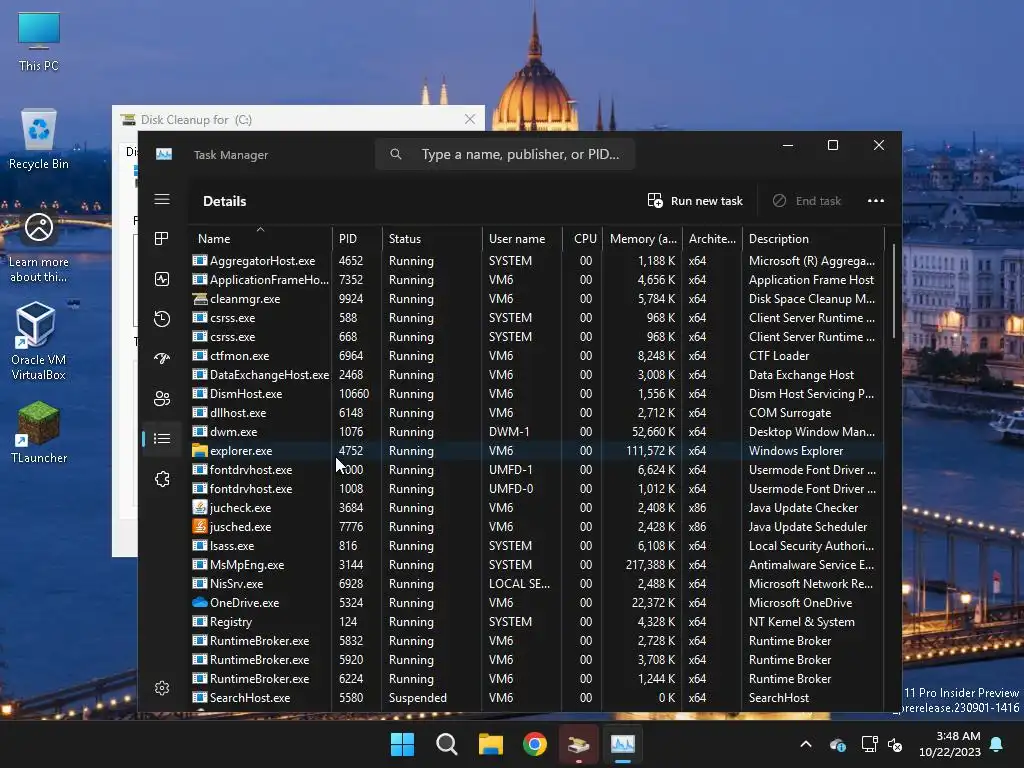The width and height of the screenshot is (1024, 768).
Task: Select the SearchHost.exe suspended process
Action: [x=537, y=697]
